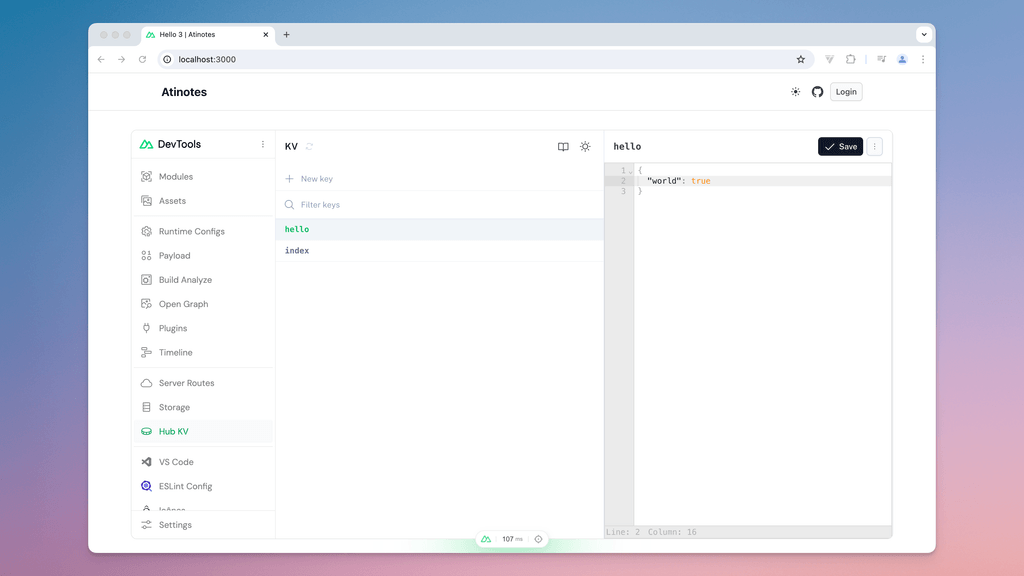
Task: Open the Modules tab
Action: 175,177
